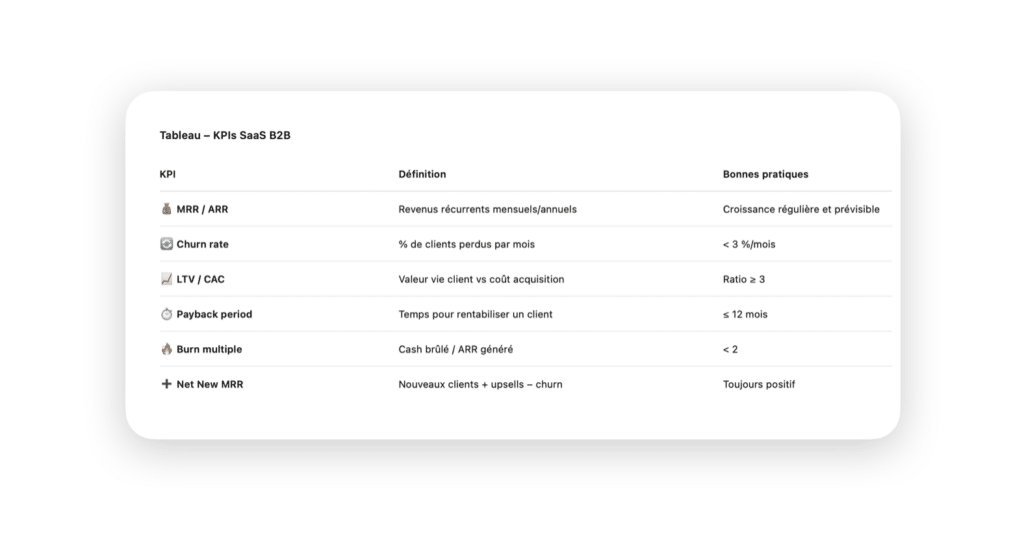Click the cell 'Cash brûlé / ARR généré'
Screen dimensions: 1024x537
coord(456,349)
